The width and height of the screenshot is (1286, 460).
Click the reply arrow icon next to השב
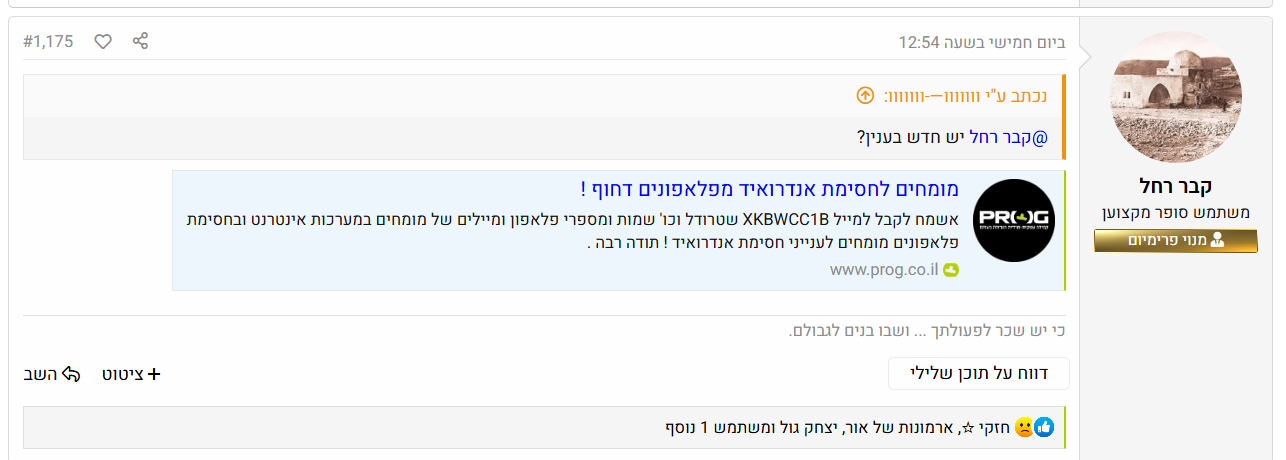[x=71, y=374]
